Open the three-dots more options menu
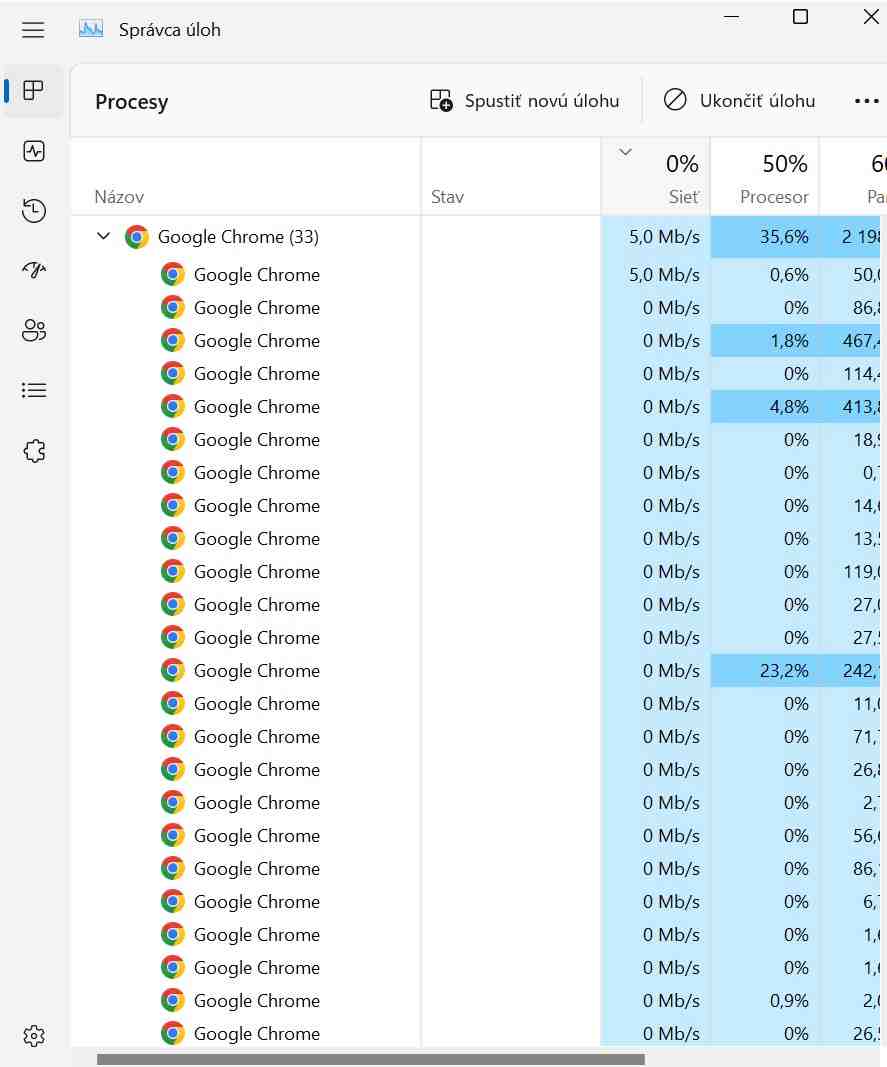Screen dimensions: 887x1067 (x=866, y=101)
